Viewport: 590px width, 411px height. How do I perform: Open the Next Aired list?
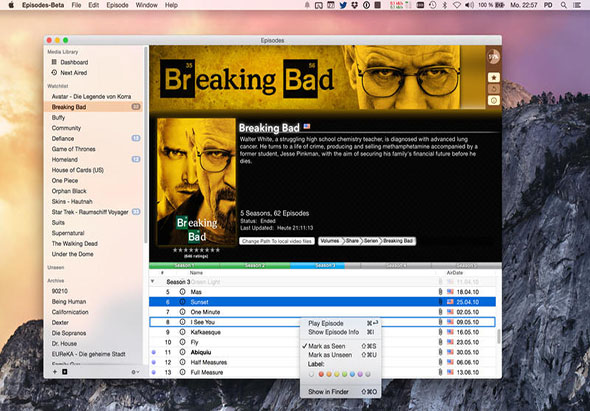pos(69,73)
